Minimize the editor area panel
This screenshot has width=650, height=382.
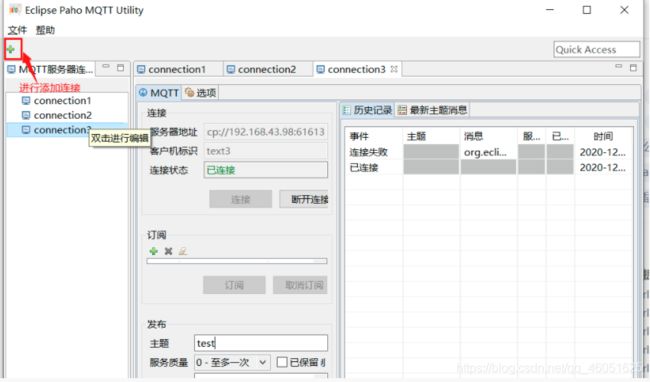619,66
